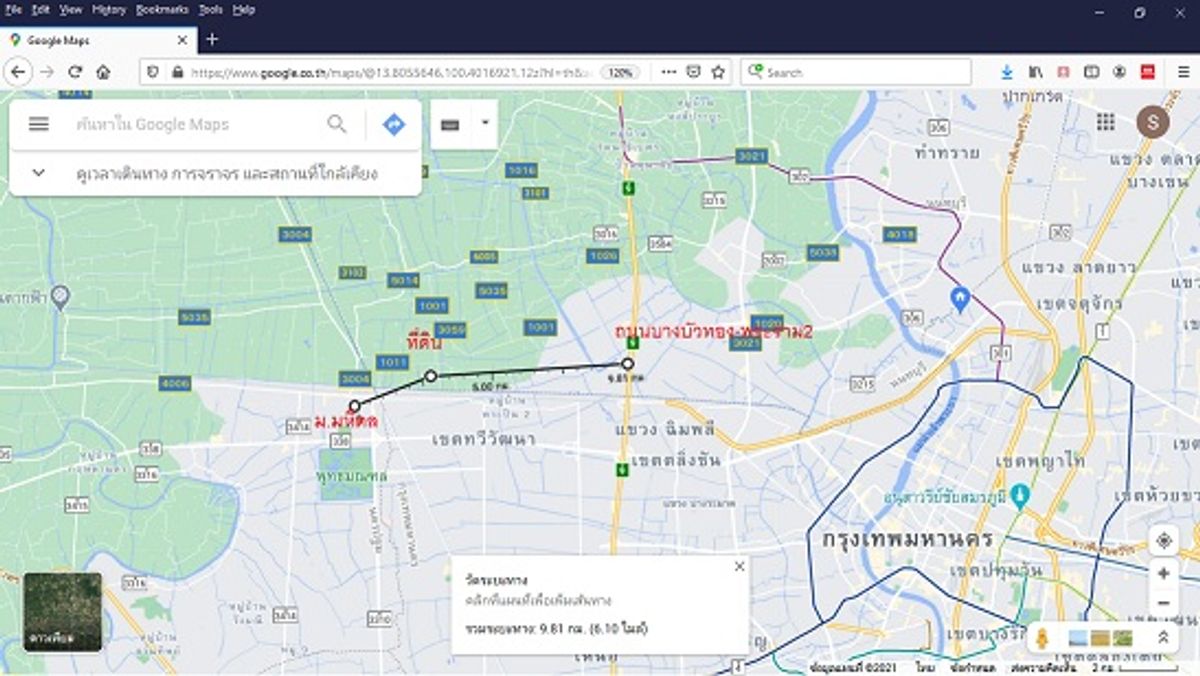Open the keyboard input dropdown arrow

[x=485, y=124]
